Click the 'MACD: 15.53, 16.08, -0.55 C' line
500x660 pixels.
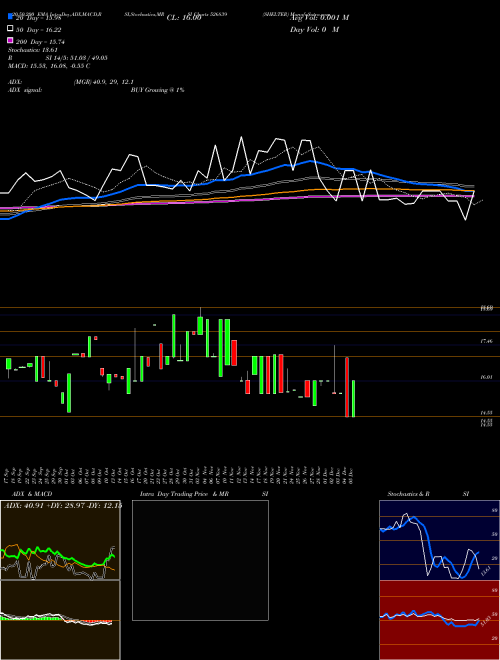pos(49,66)
